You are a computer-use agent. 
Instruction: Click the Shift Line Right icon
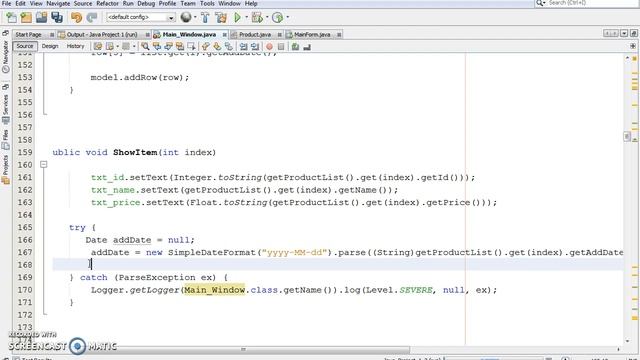255,47
